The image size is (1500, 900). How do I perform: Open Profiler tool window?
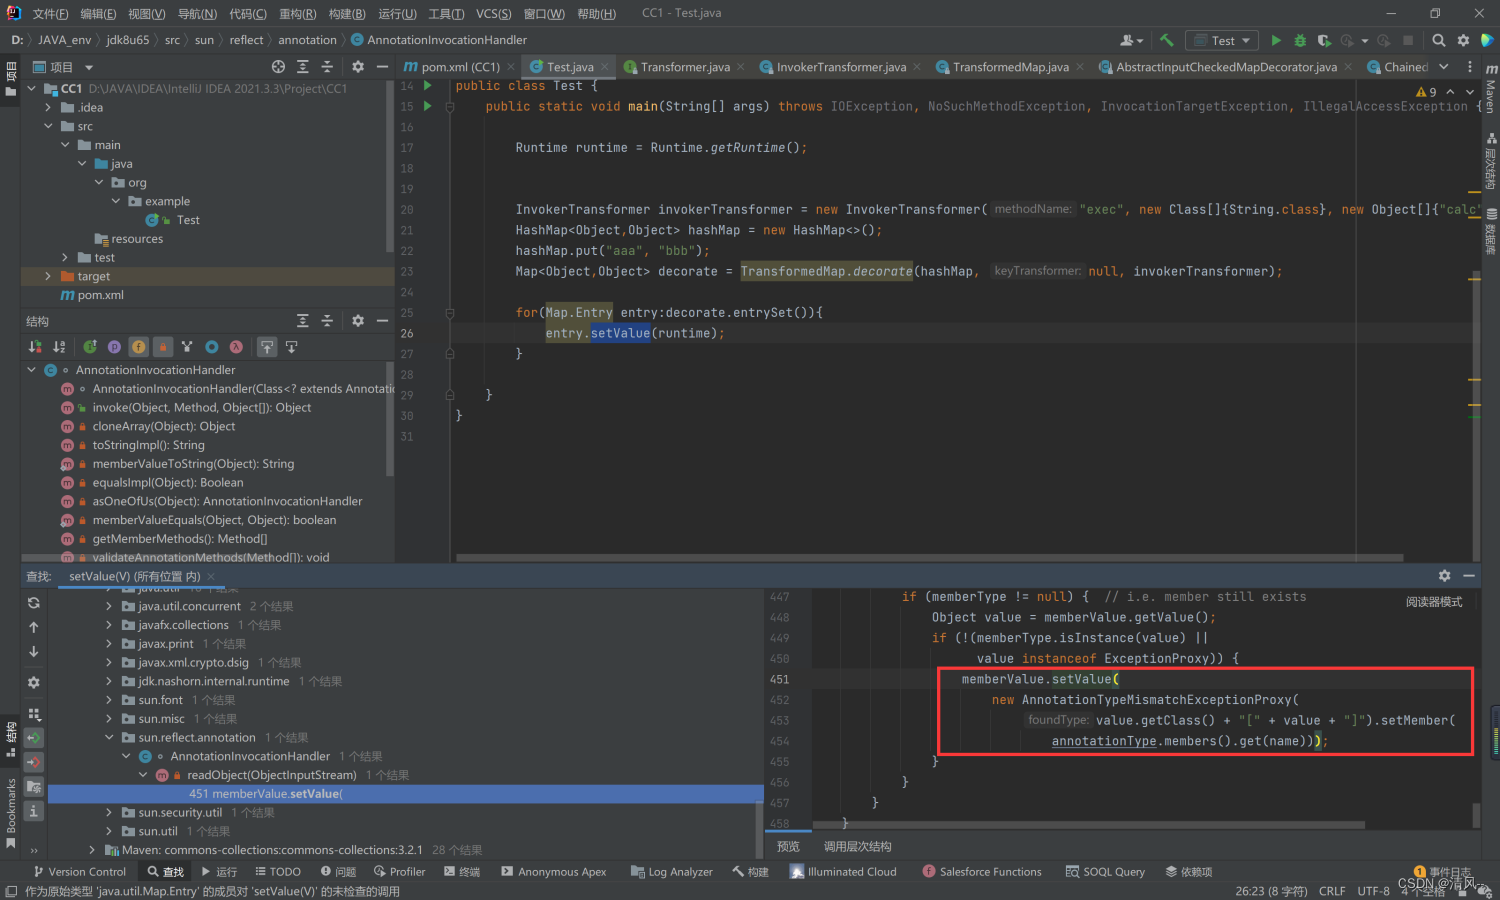[x=400, y=872]
